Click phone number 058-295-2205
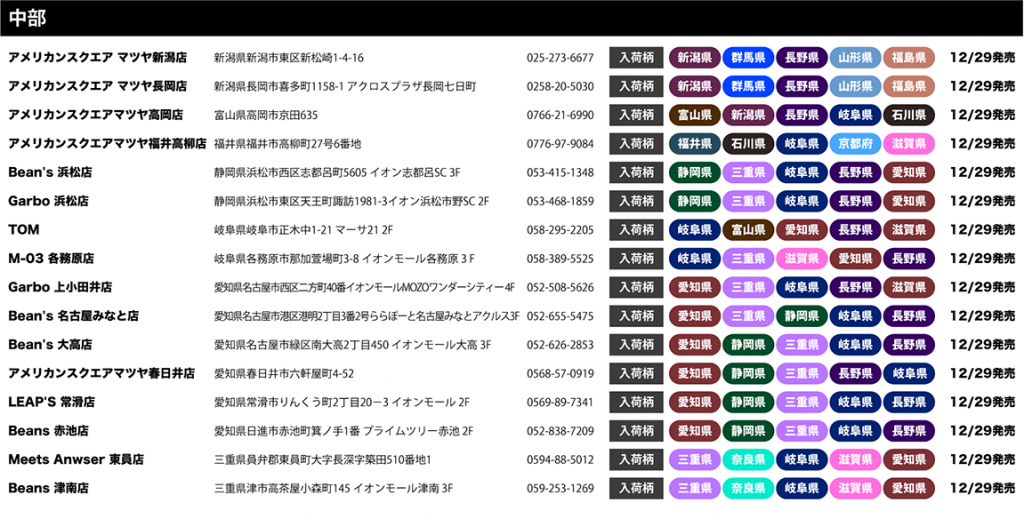 point(560,231)
